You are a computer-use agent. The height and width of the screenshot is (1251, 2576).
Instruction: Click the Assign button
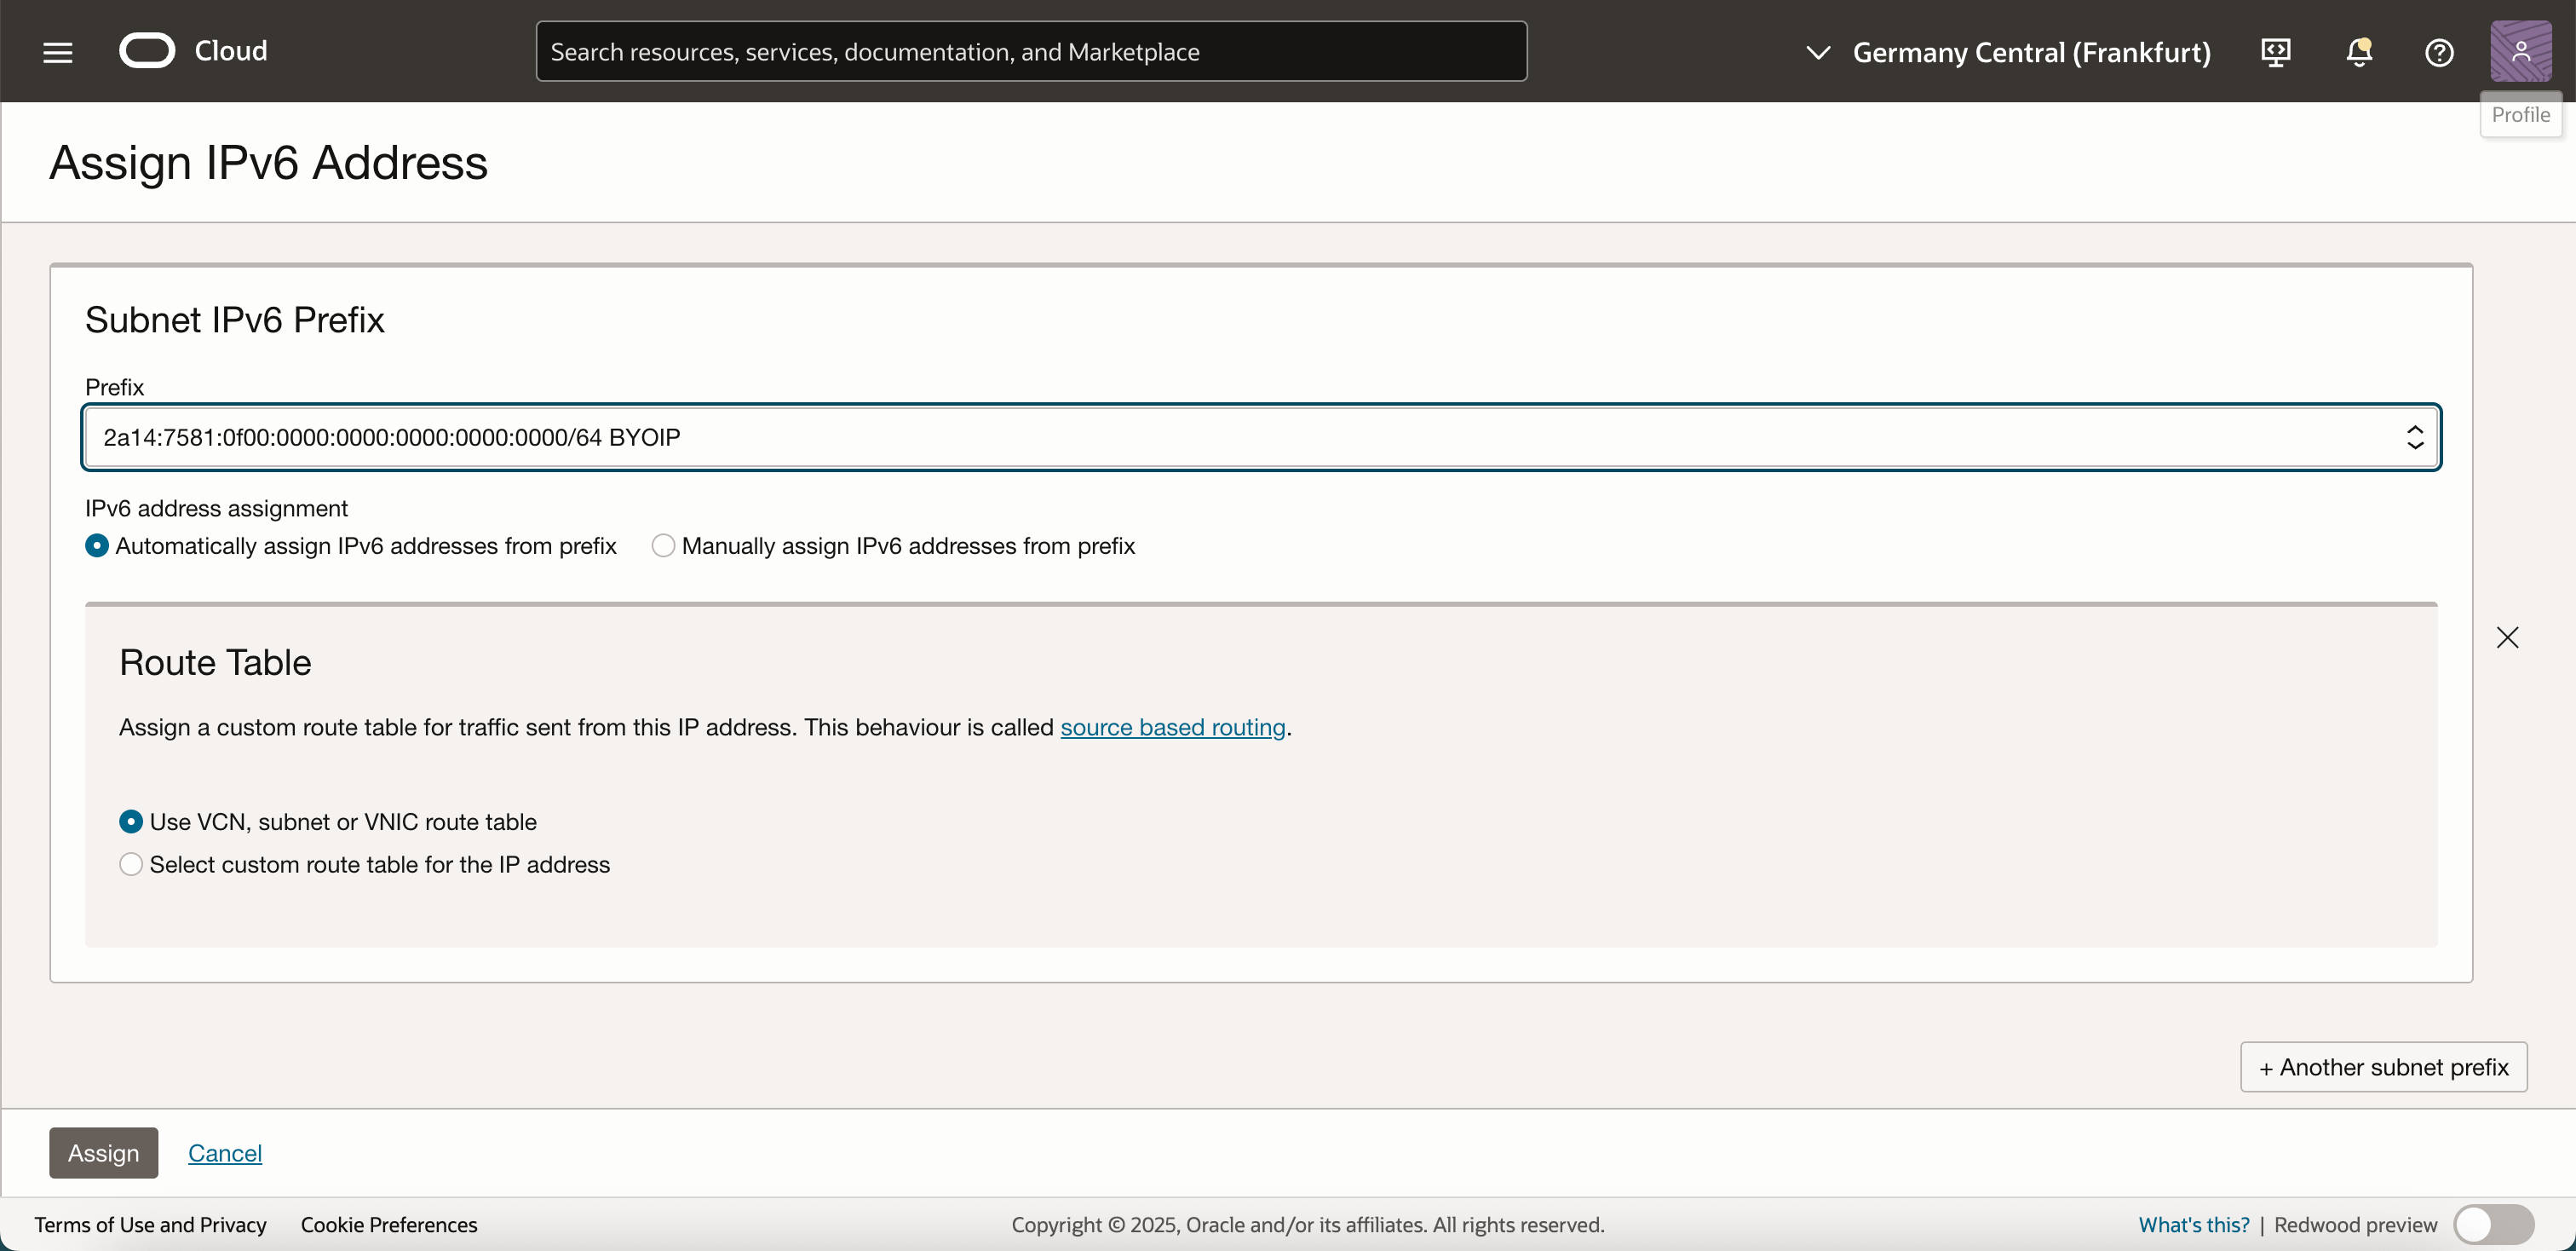click(103, 1153)
